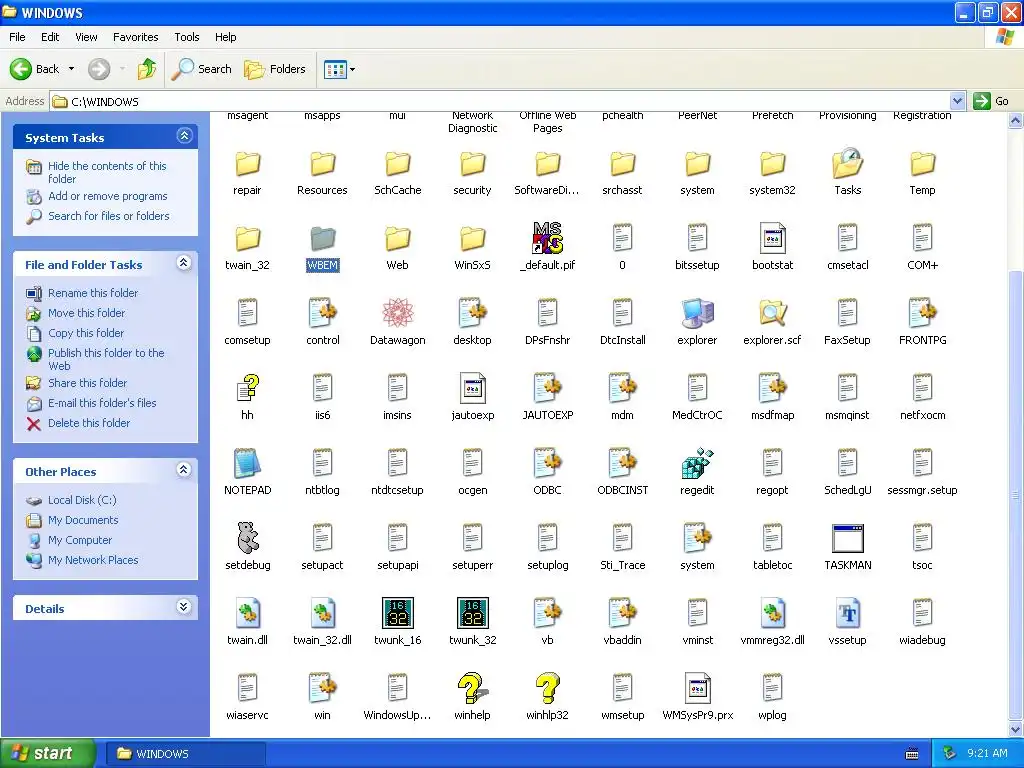
Task: Click Hide the contents of this folder
Action: pyautogui.click(x=107, y=172)
